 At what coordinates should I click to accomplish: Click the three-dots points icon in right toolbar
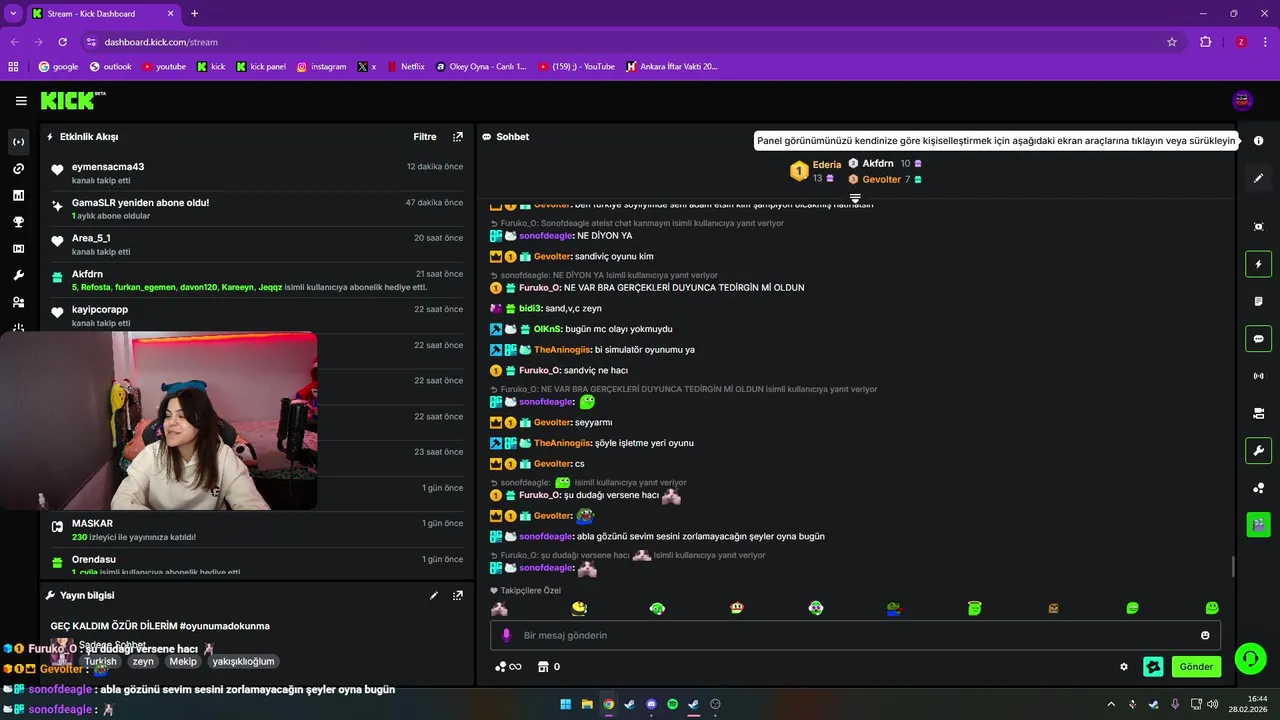click(x=1259, y=488)
